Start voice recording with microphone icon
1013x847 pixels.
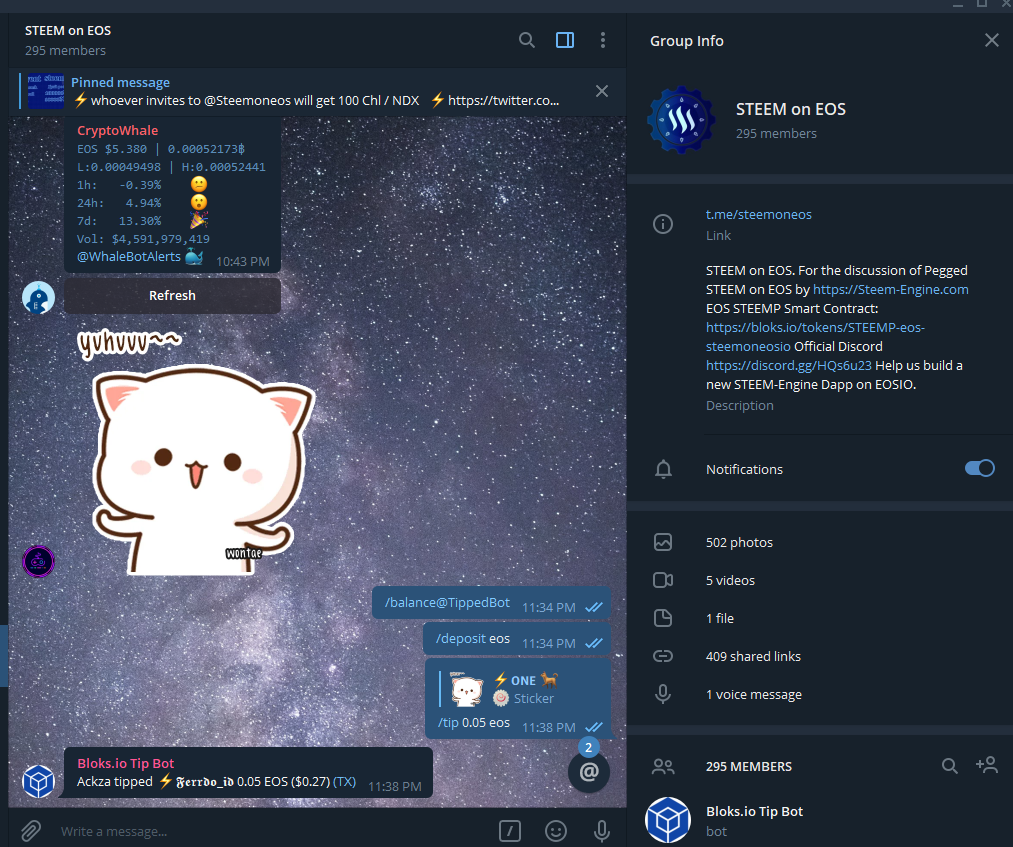[601, 831]
